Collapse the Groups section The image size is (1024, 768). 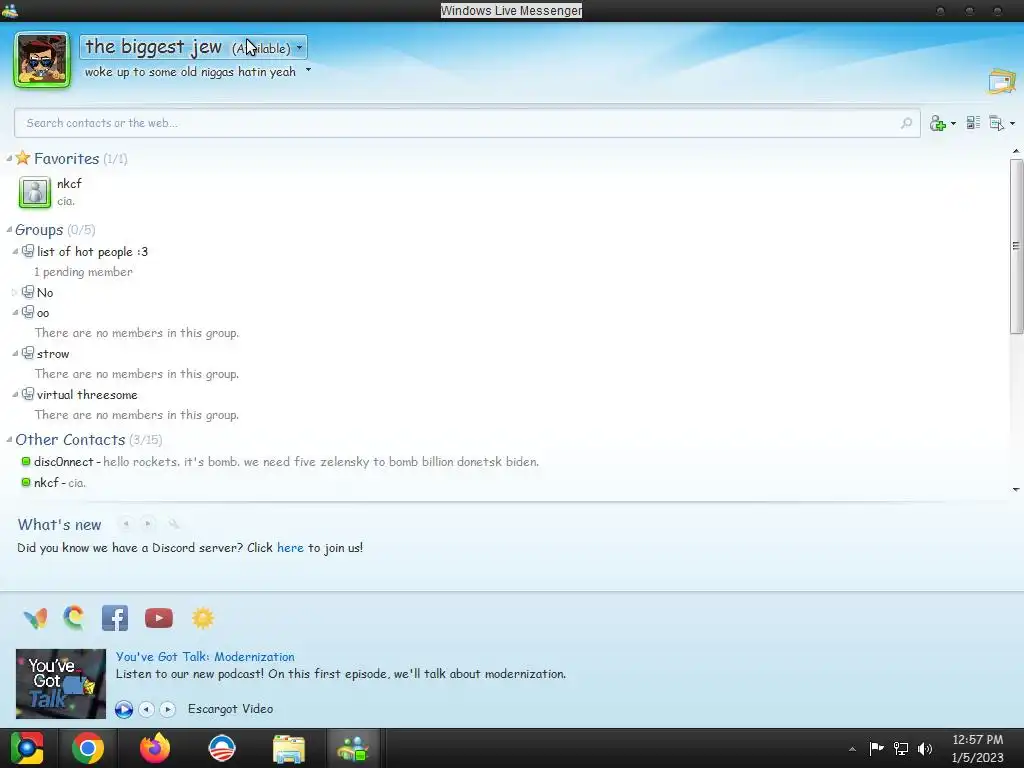pos(9,229)
